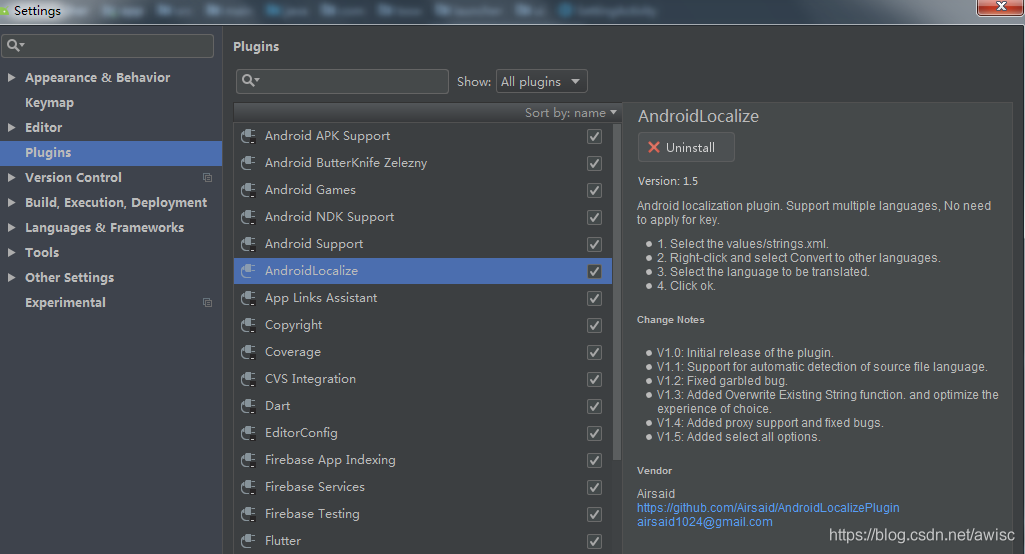Click the App Links Assistant plugin icon
This screenshot has height=554, width=1025.
248,298
